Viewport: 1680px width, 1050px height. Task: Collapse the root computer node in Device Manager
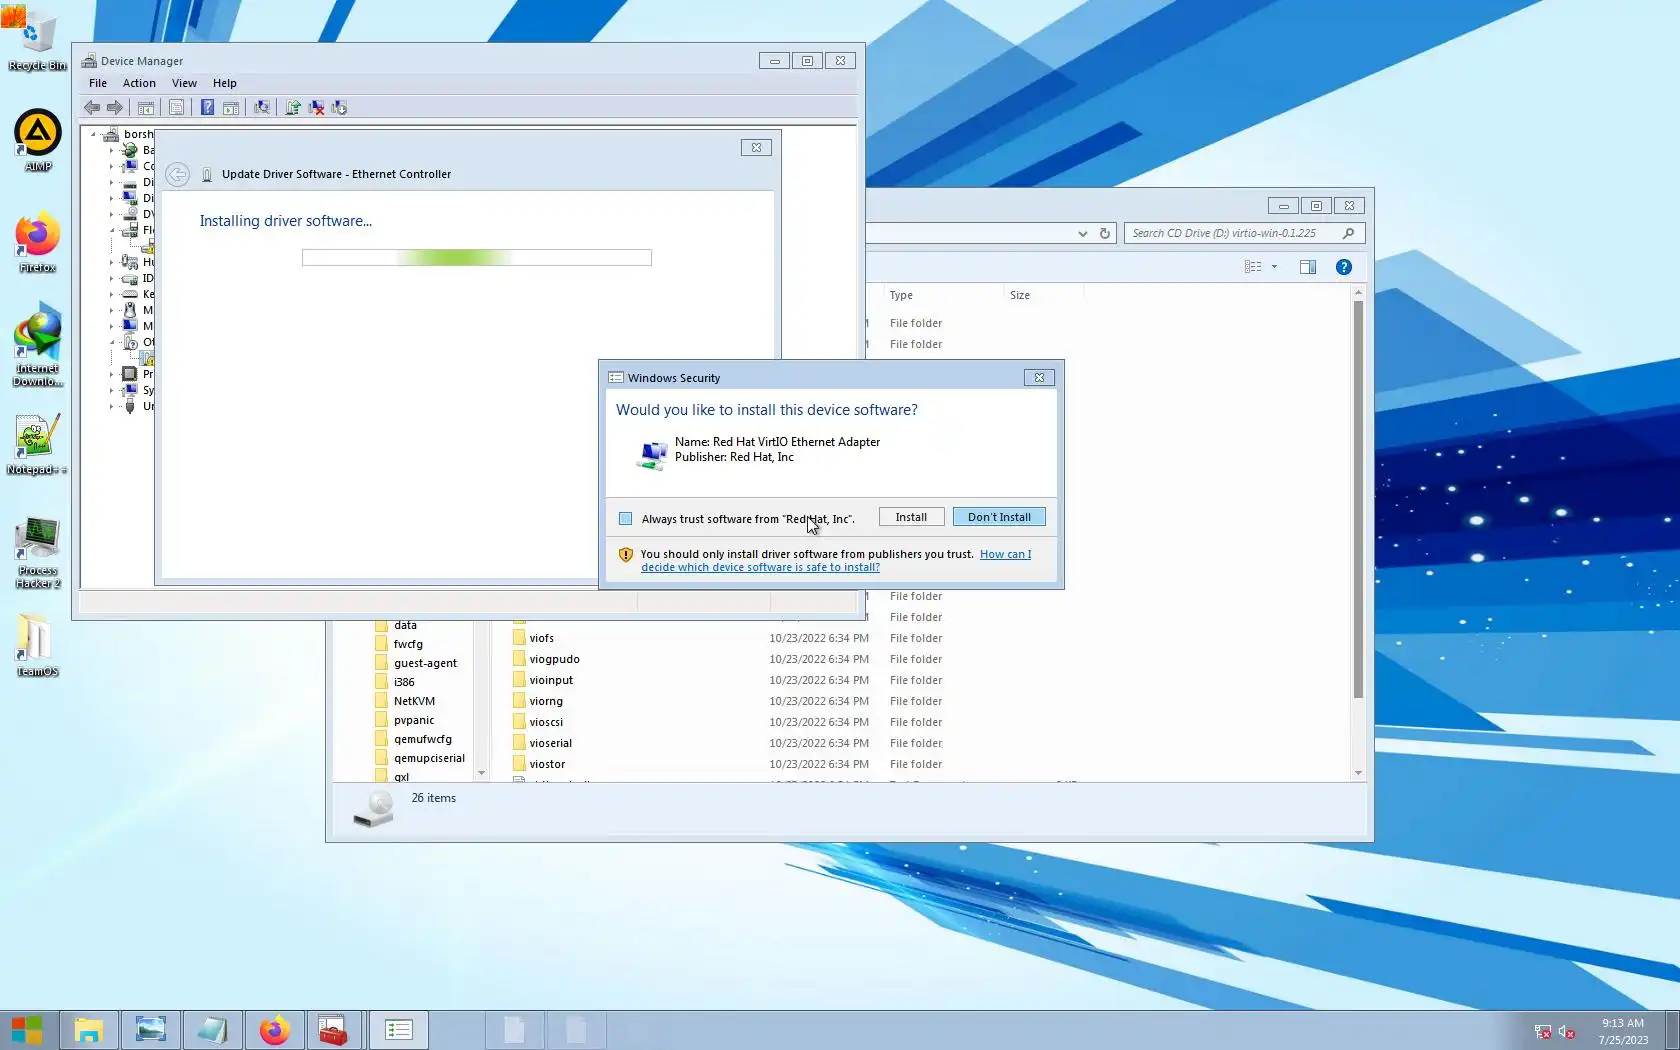pos(93,135)
